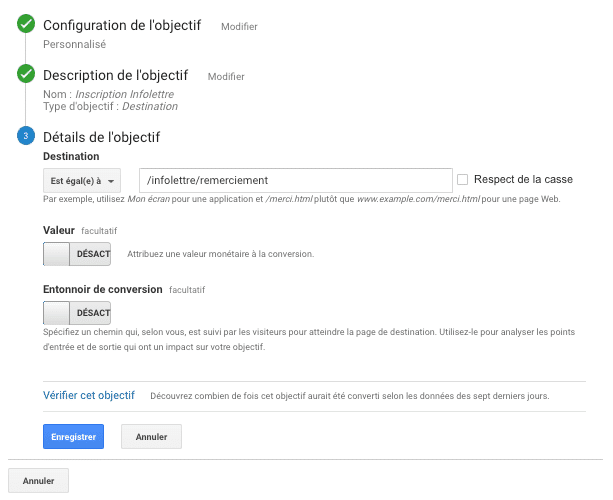The height and width of the screenshot is (500, 613).
Task: Click the Personnalisé text under Configuration
Action: [x=75, y=44]
